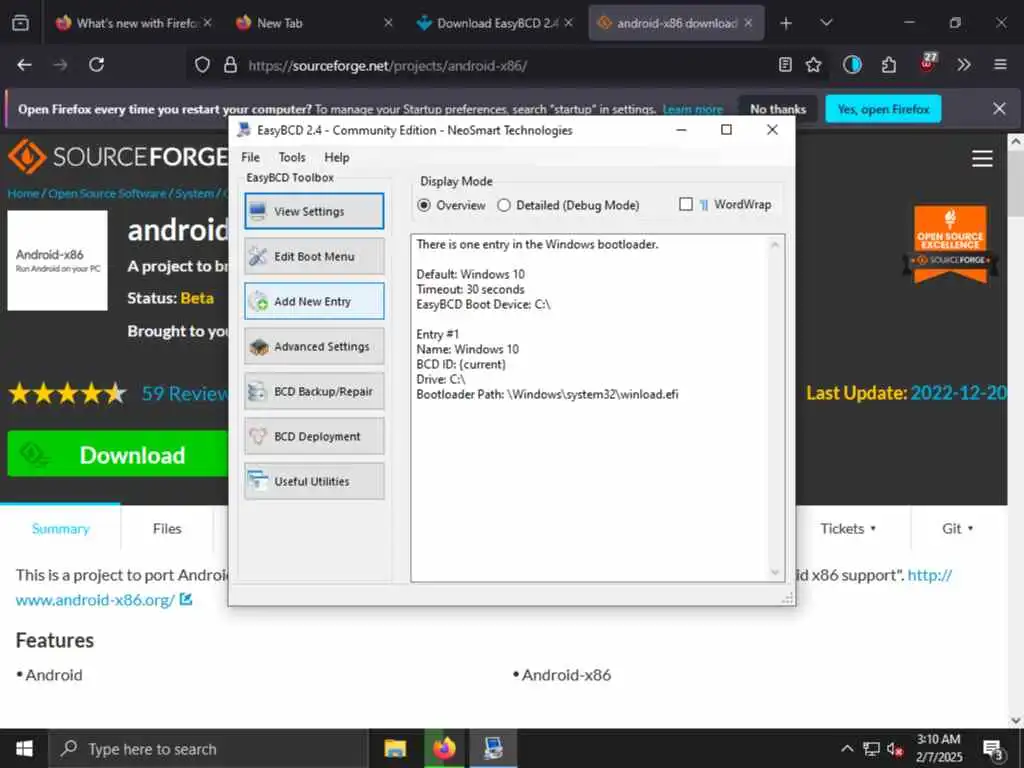Click the site padlock icon
Image resolution: width=1024 pixels, height=768 pixels.
click(x=230, y=65)
